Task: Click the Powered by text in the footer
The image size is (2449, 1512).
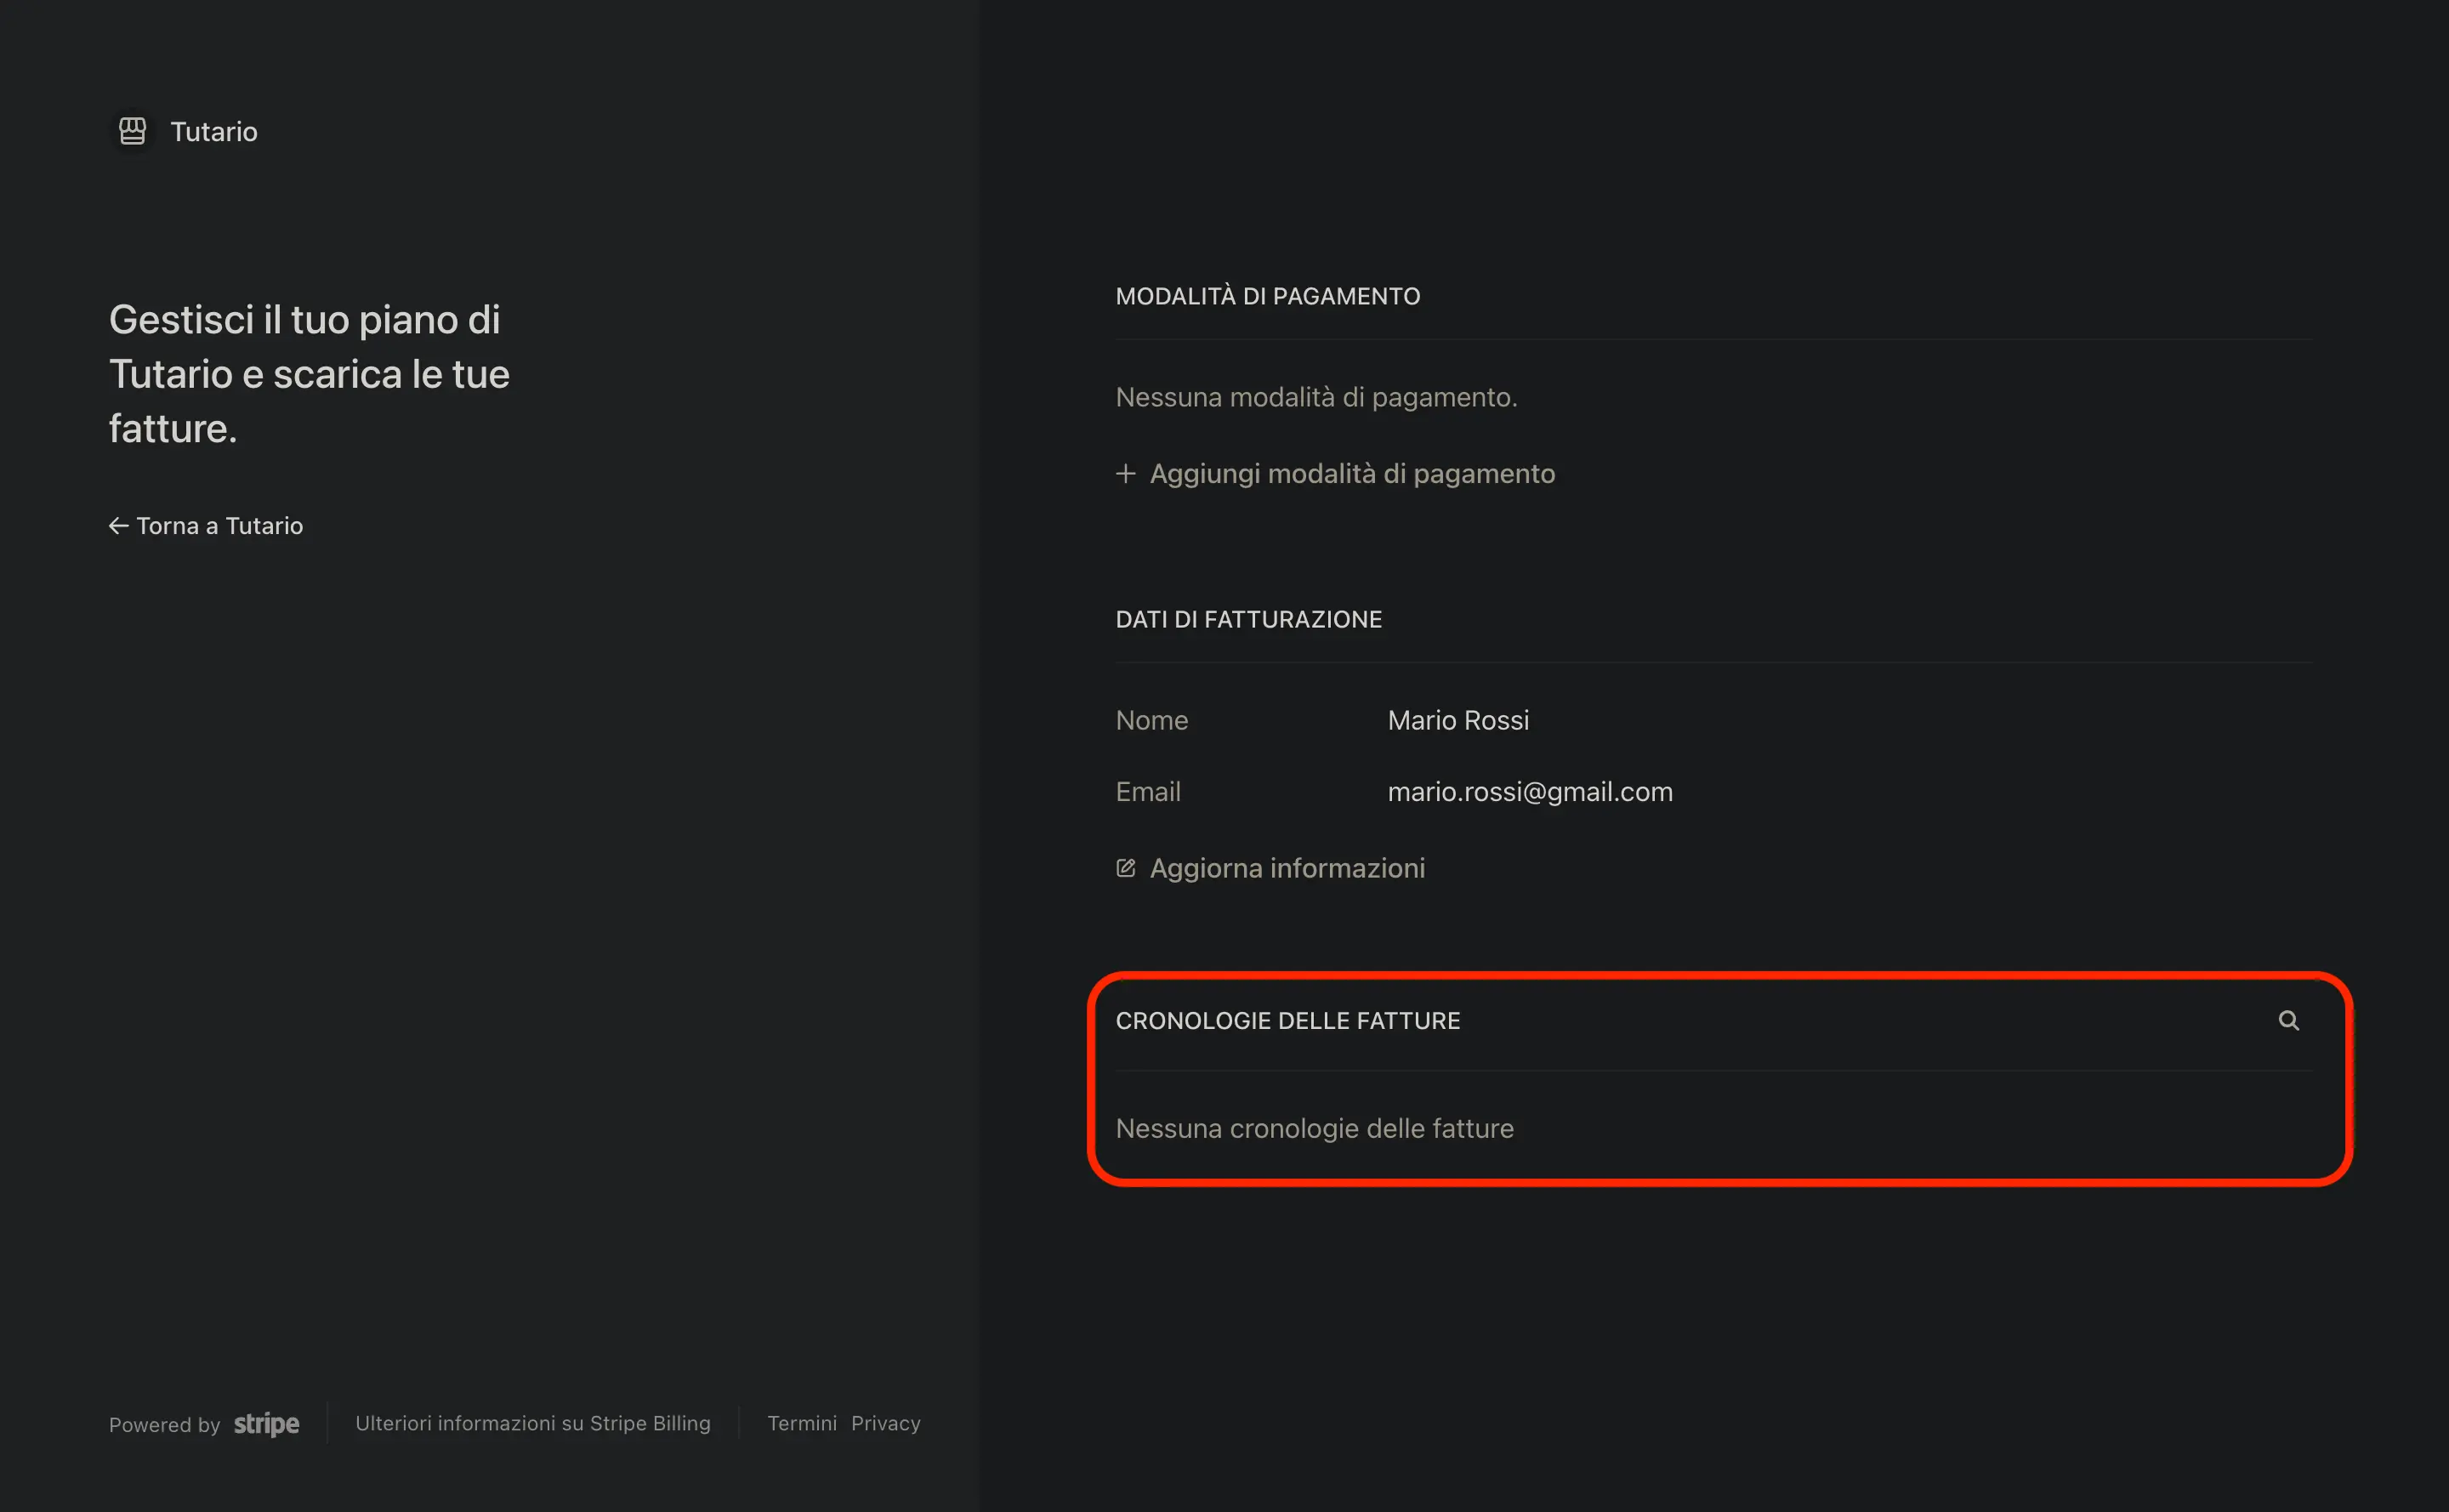Action: [x=164, y=1425]
